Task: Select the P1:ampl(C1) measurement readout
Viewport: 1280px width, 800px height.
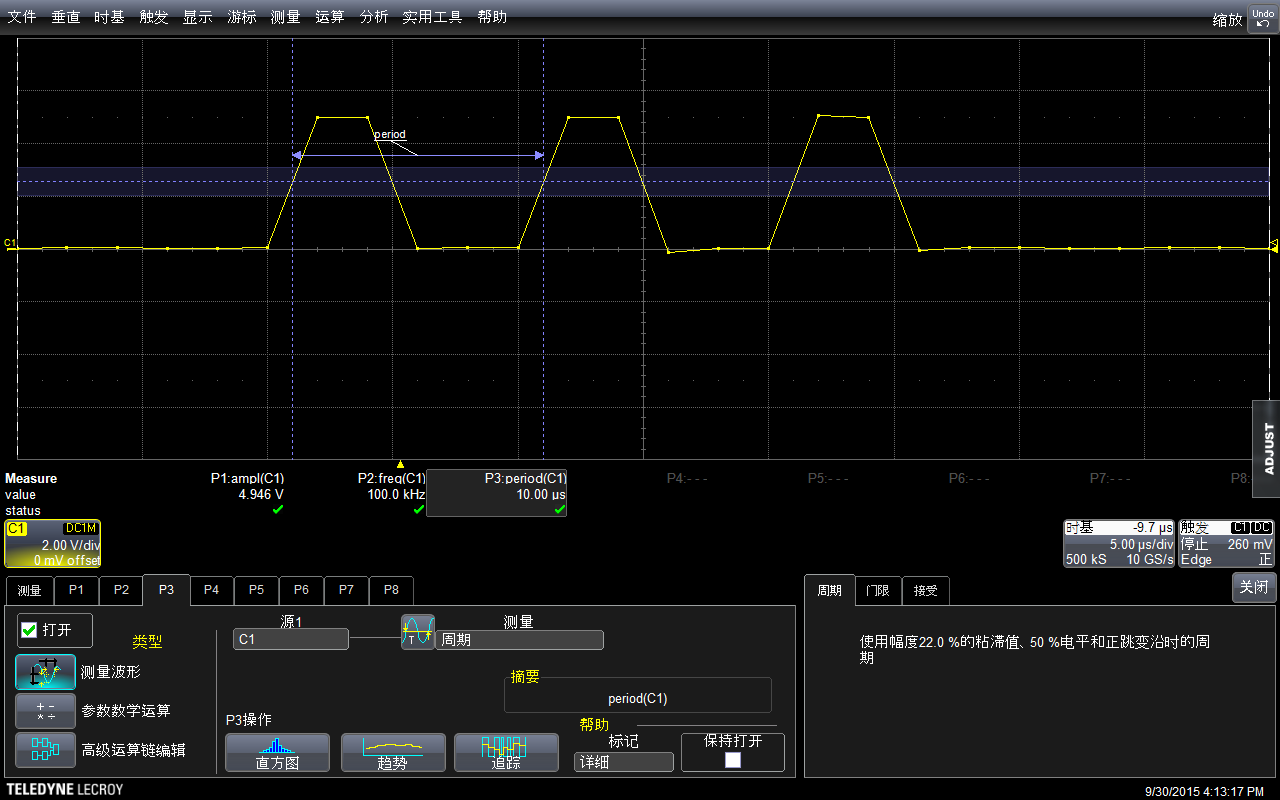Action: 247,494
